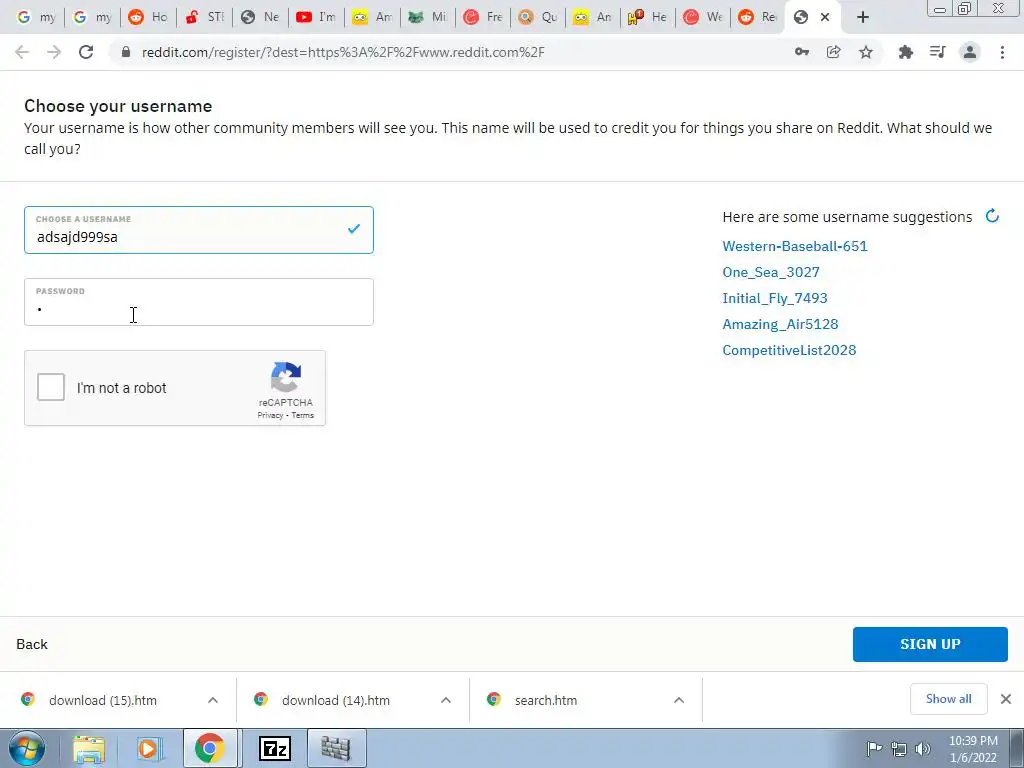Switch to the Reddit 'Re' tab
Screen dimensions: 1024x768
(758, 18)
